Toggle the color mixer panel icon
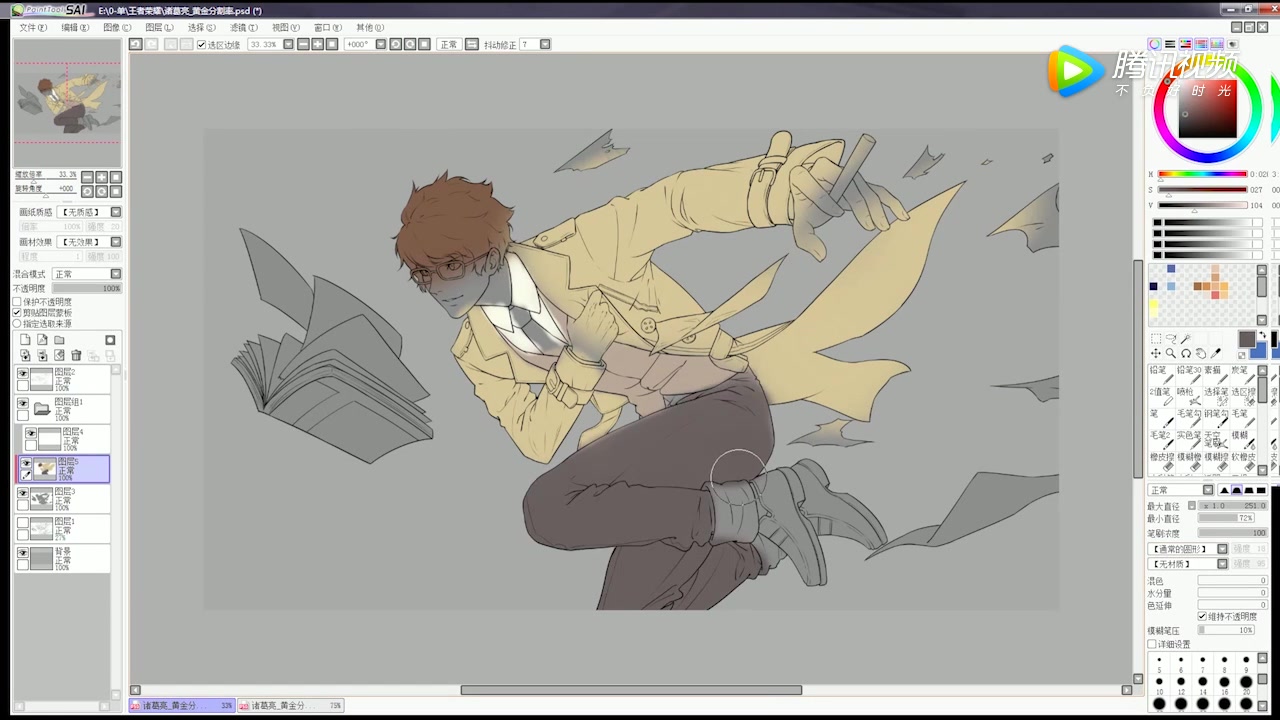Screen dimensions: 1280x720 pos(1201,44)
